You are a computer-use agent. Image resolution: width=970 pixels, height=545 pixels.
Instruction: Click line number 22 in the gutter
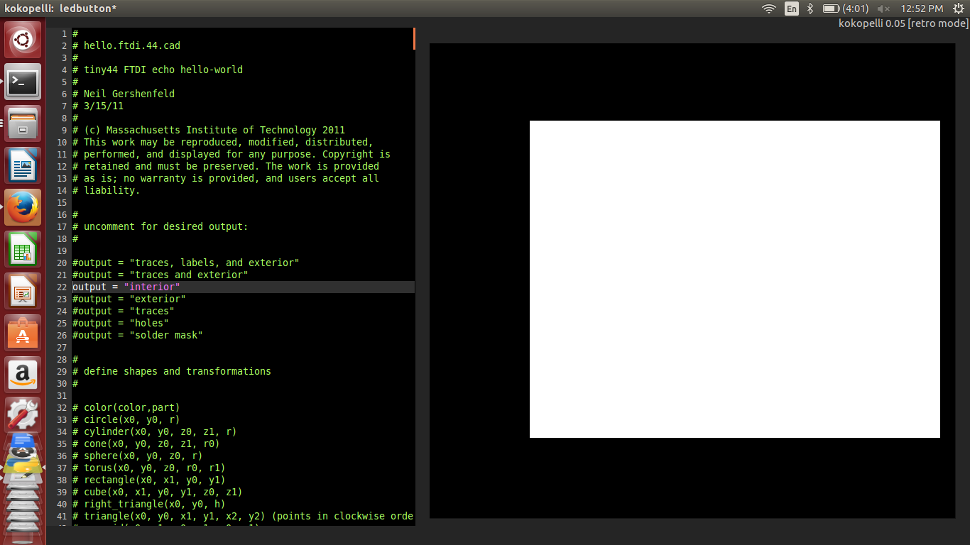pyautogui.click(x=61, y=287)
